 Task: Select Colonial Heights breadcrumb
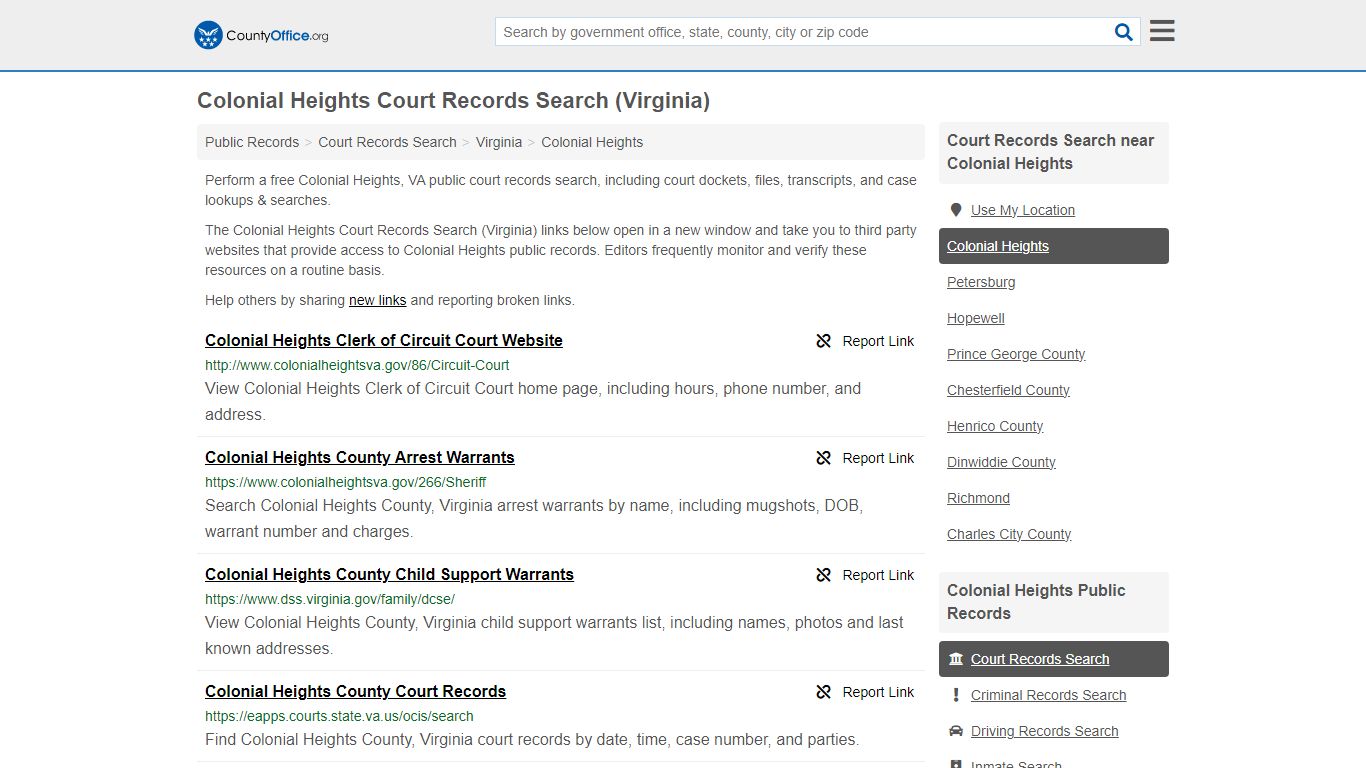tap(592, 142)
